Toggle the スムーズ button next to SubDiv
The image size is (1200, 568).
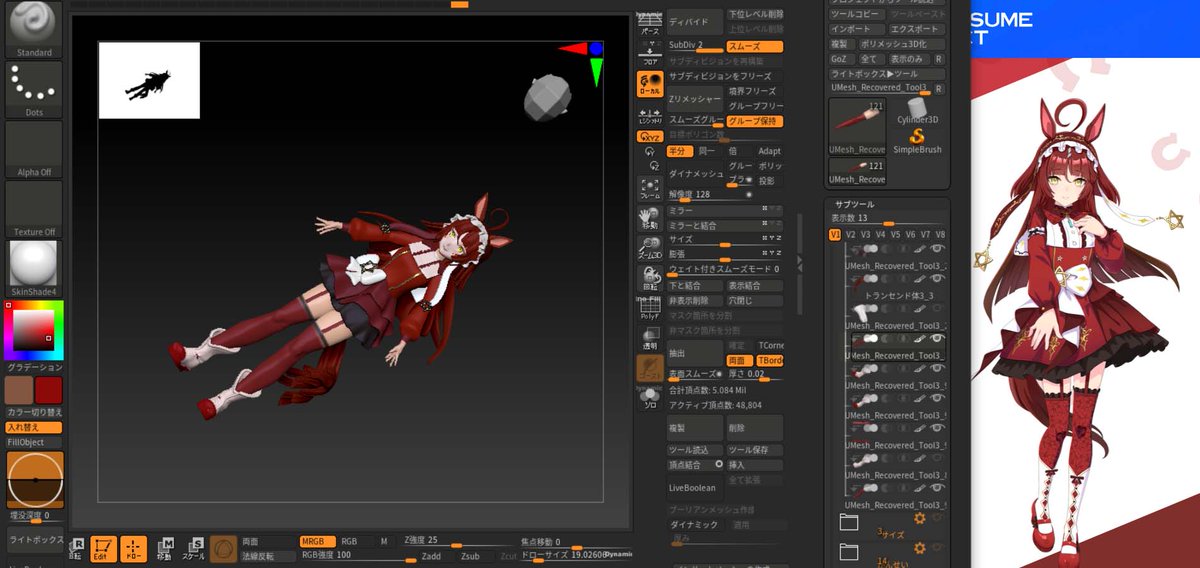click(754, 46)
